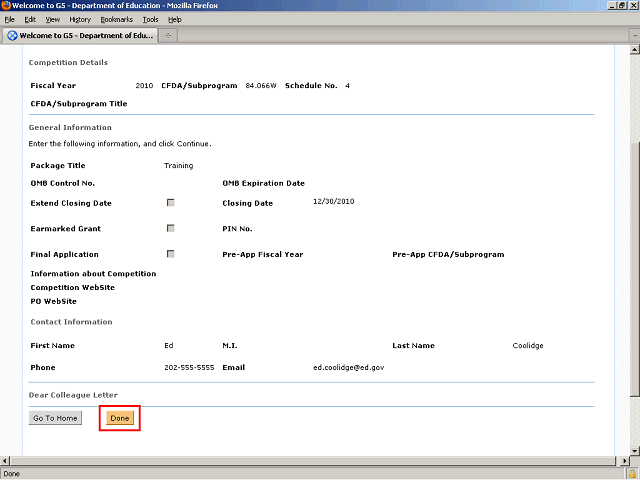The image size is (640, 480).
Task: Click the Firefox logo in title bar
Action: coord(6,5)
